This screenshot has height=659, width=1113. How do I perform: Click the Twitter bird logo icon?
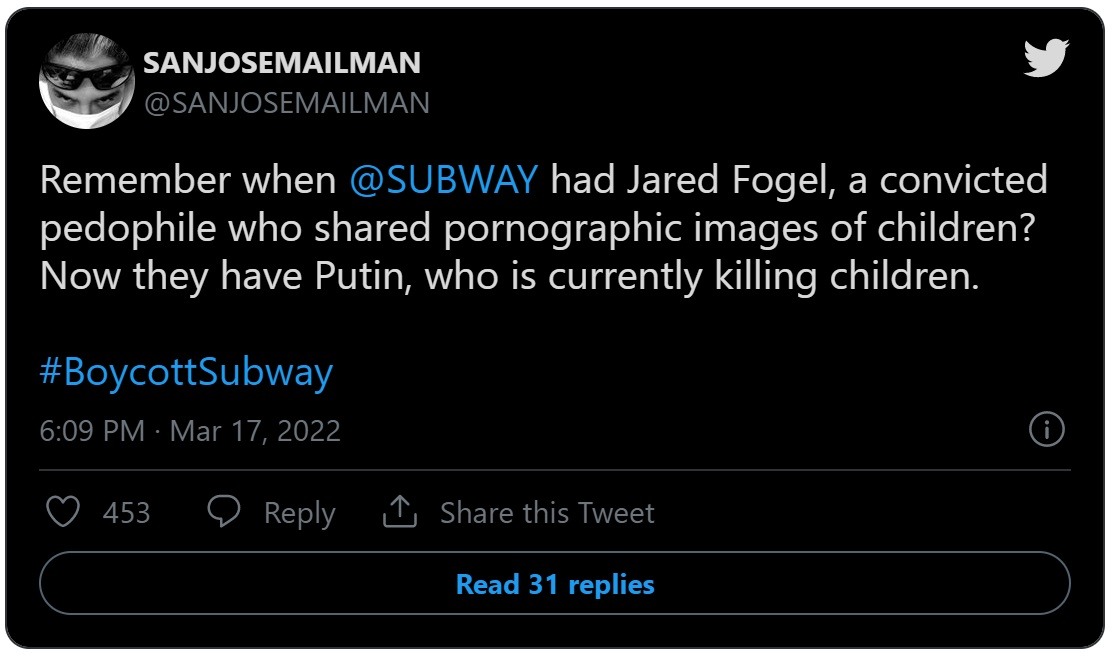coord(1045,60)
